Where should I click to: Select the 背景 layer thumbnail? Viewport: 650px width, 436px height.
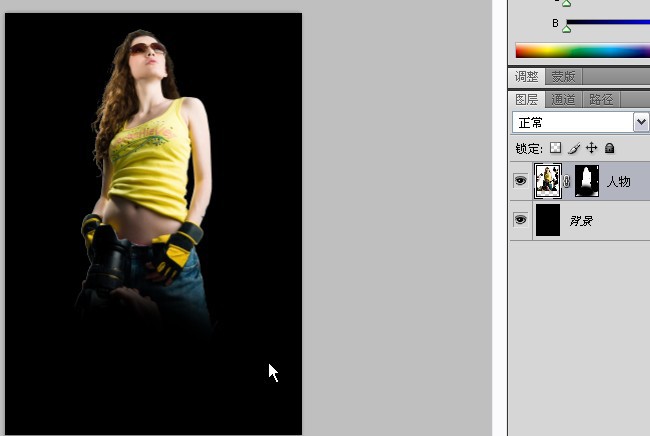point(548,220)
